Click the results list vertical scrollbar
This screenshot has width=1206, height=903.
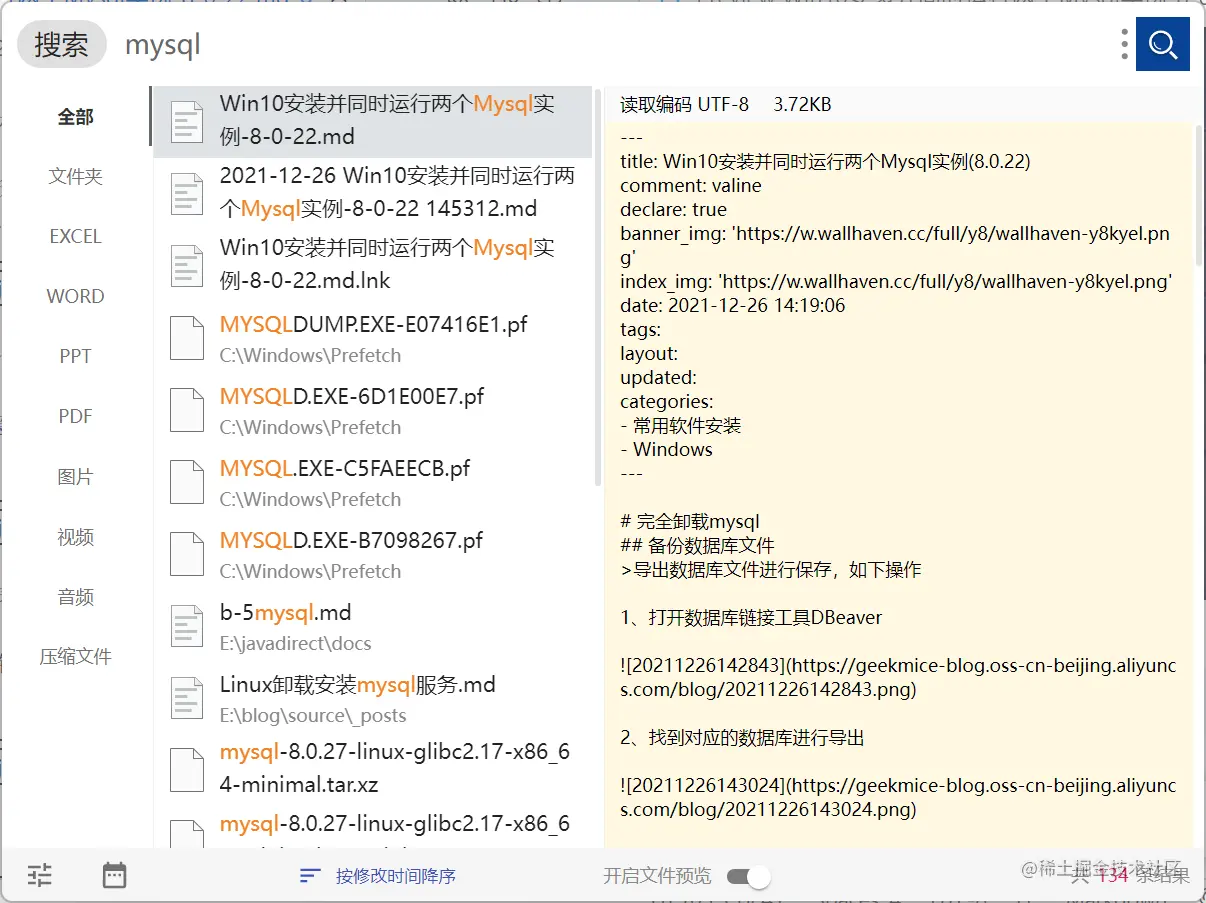(598, 287)
